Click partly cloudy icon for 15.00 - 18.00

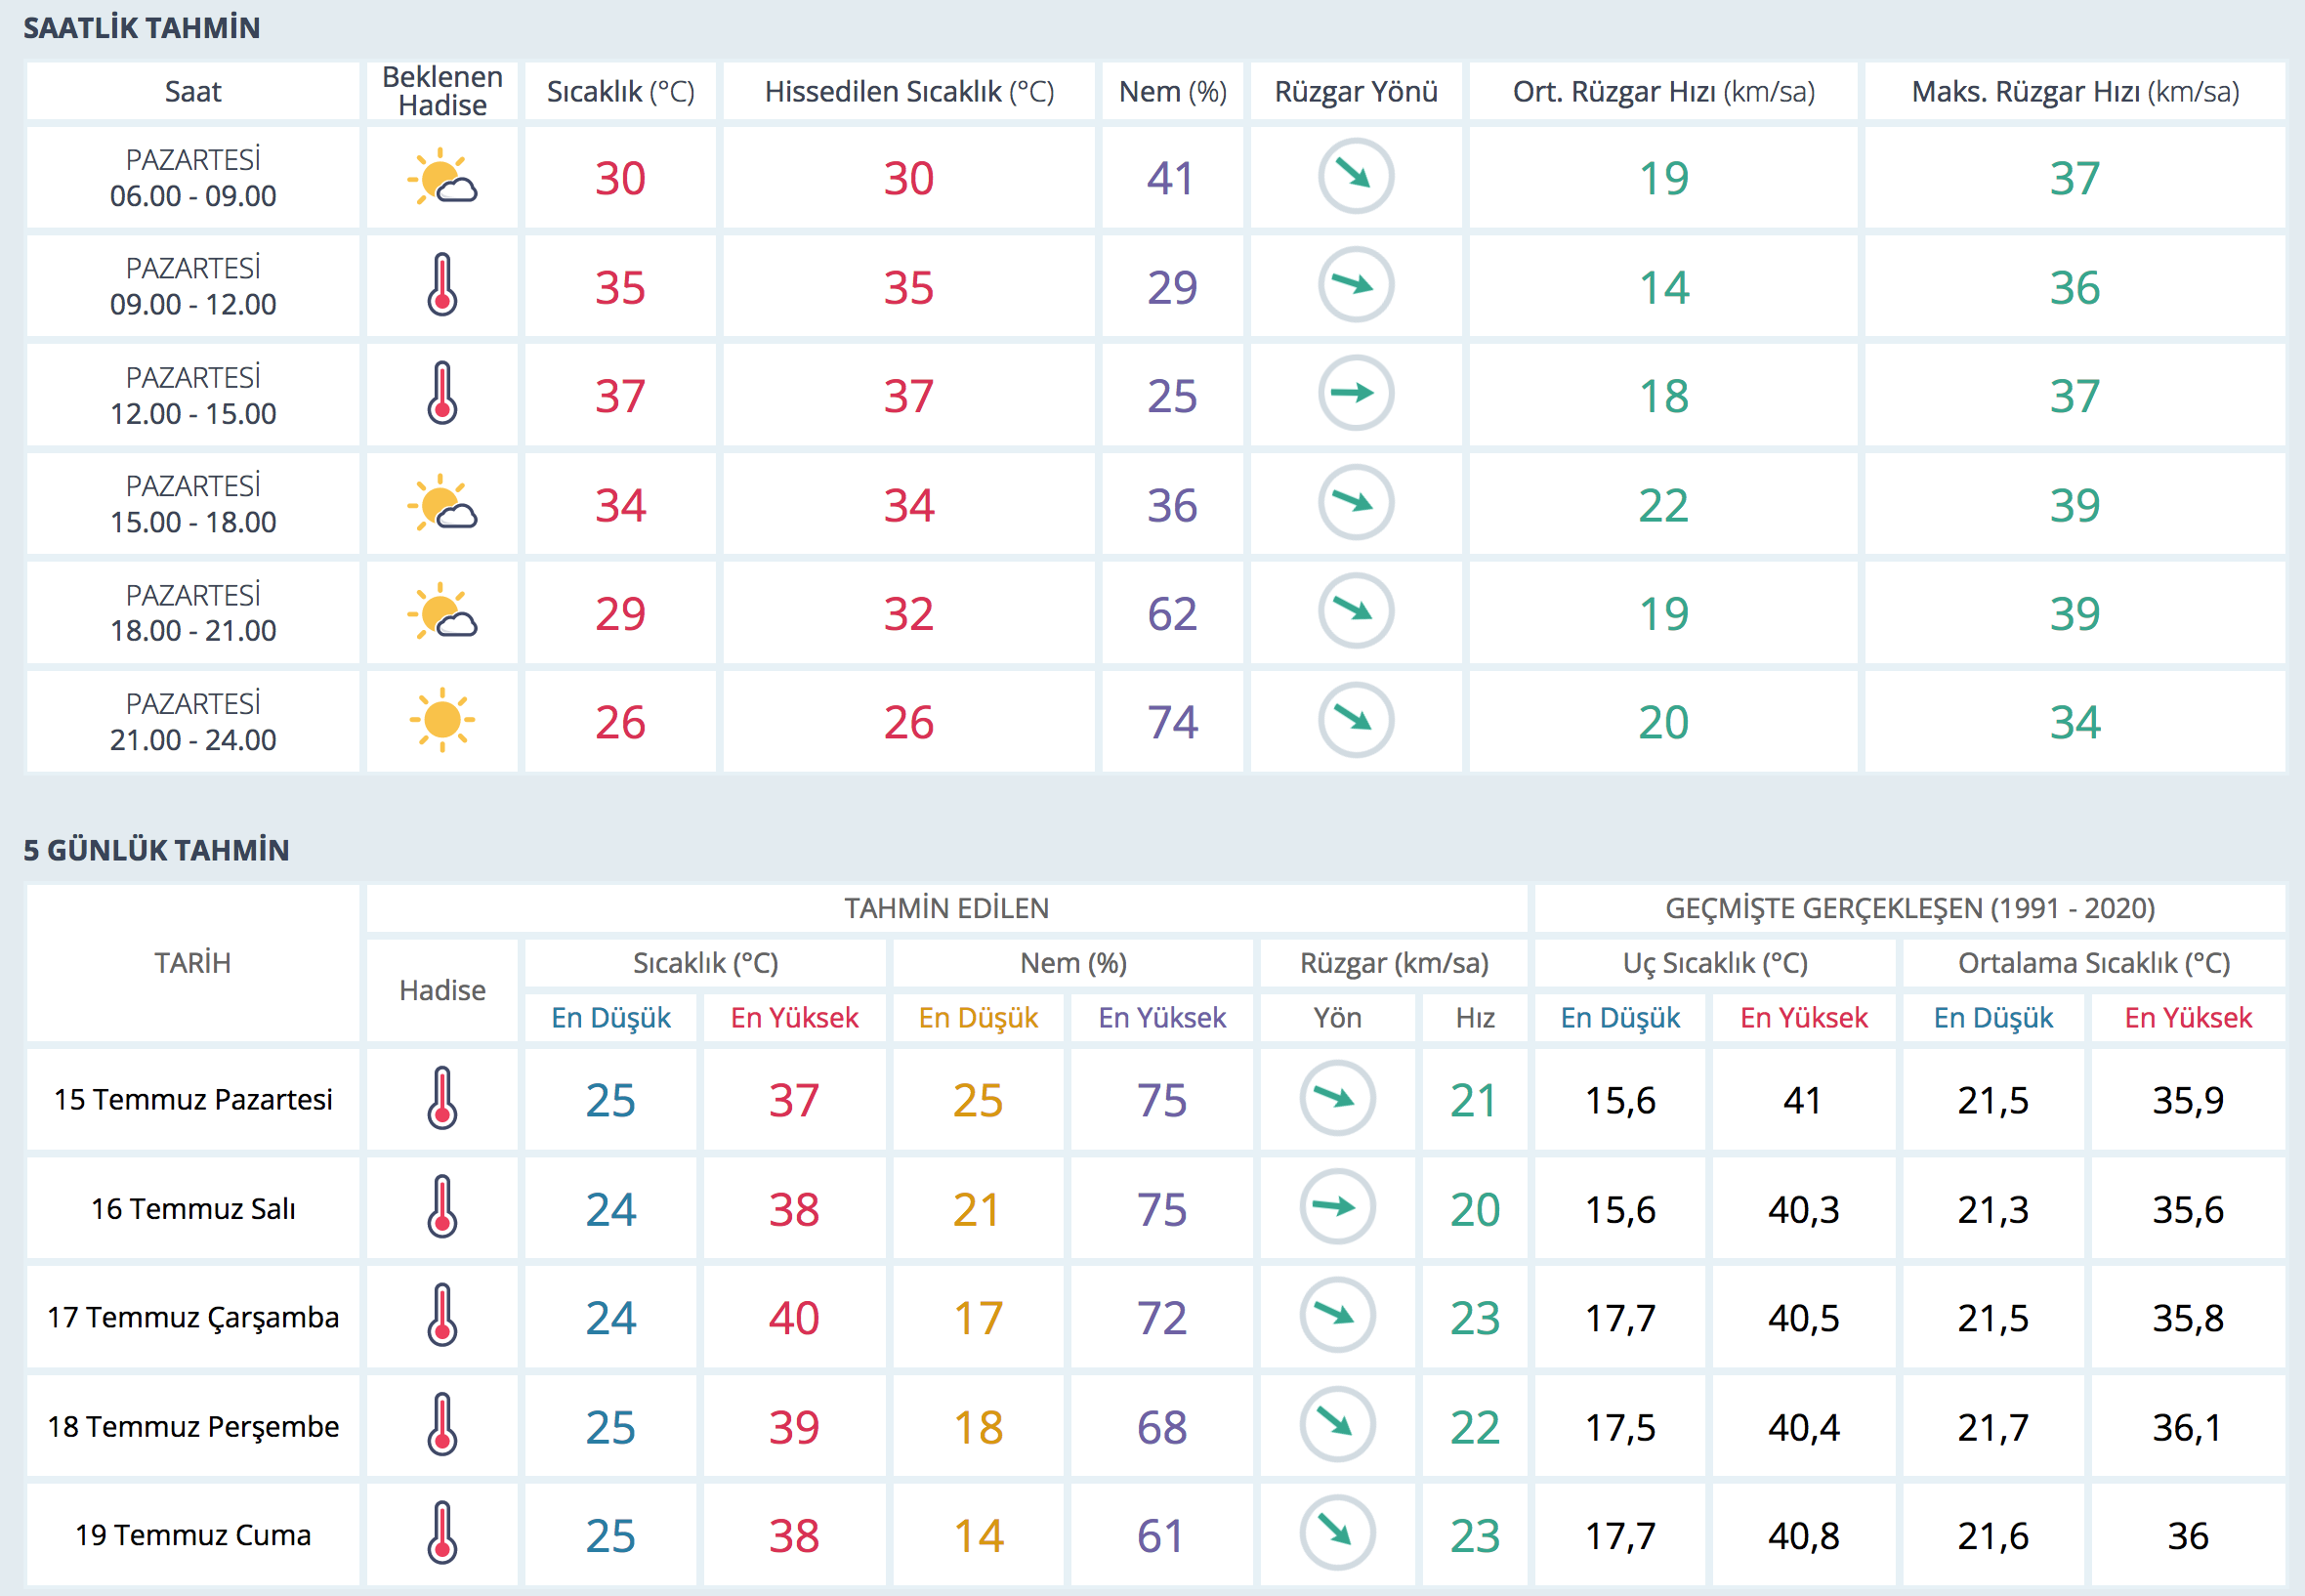coord(442,503)
